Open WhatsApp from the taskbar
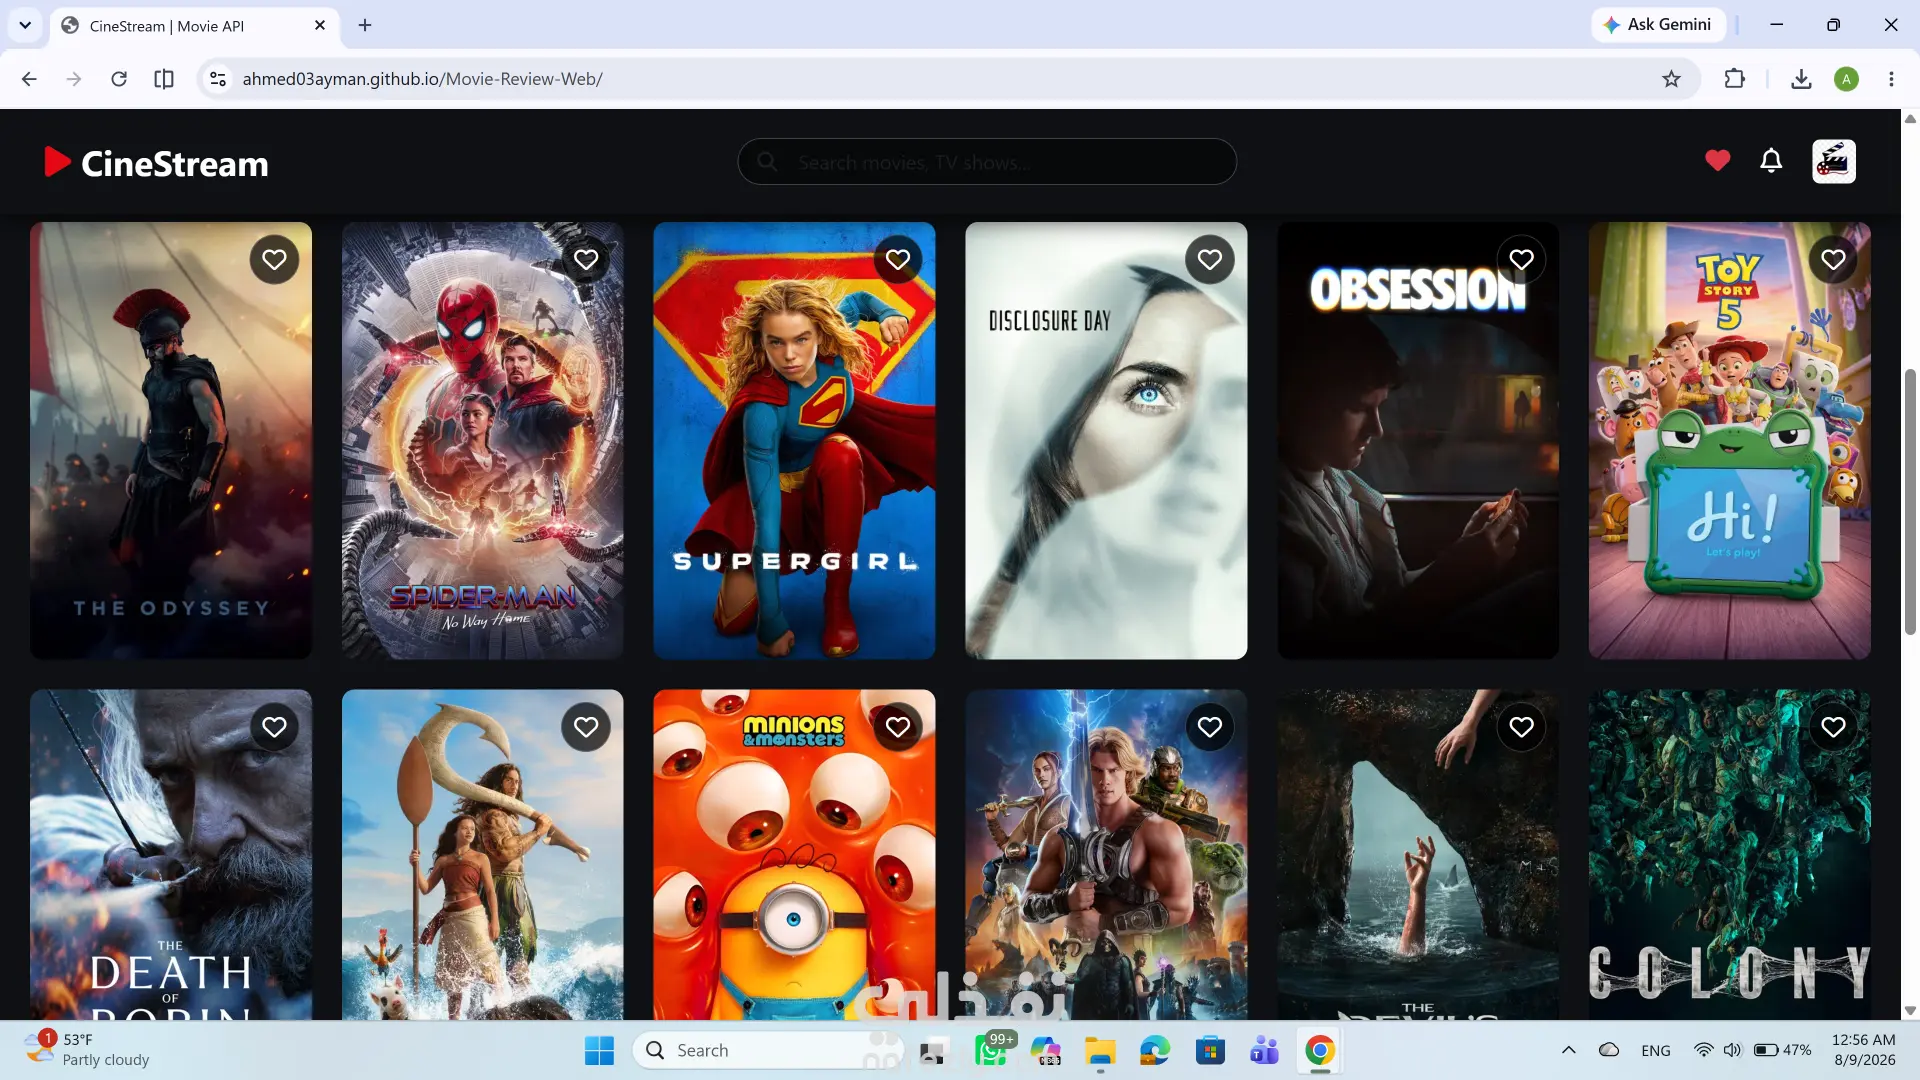Screen dimensions: 1920x1080 tap(990, 1051)
